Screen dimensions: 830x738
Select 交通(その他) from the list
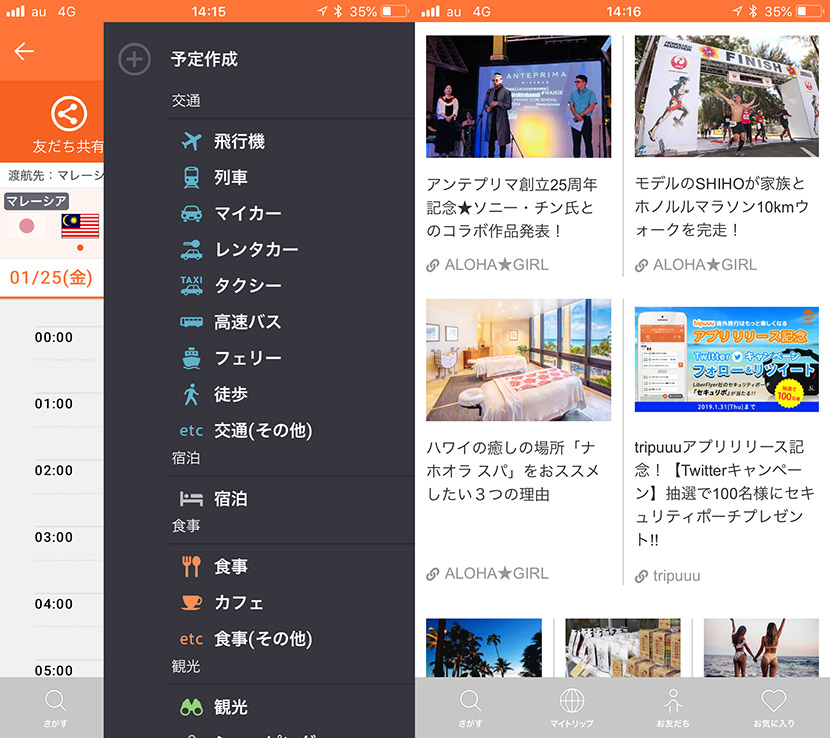pyautogui.click(x=263, y=431)
